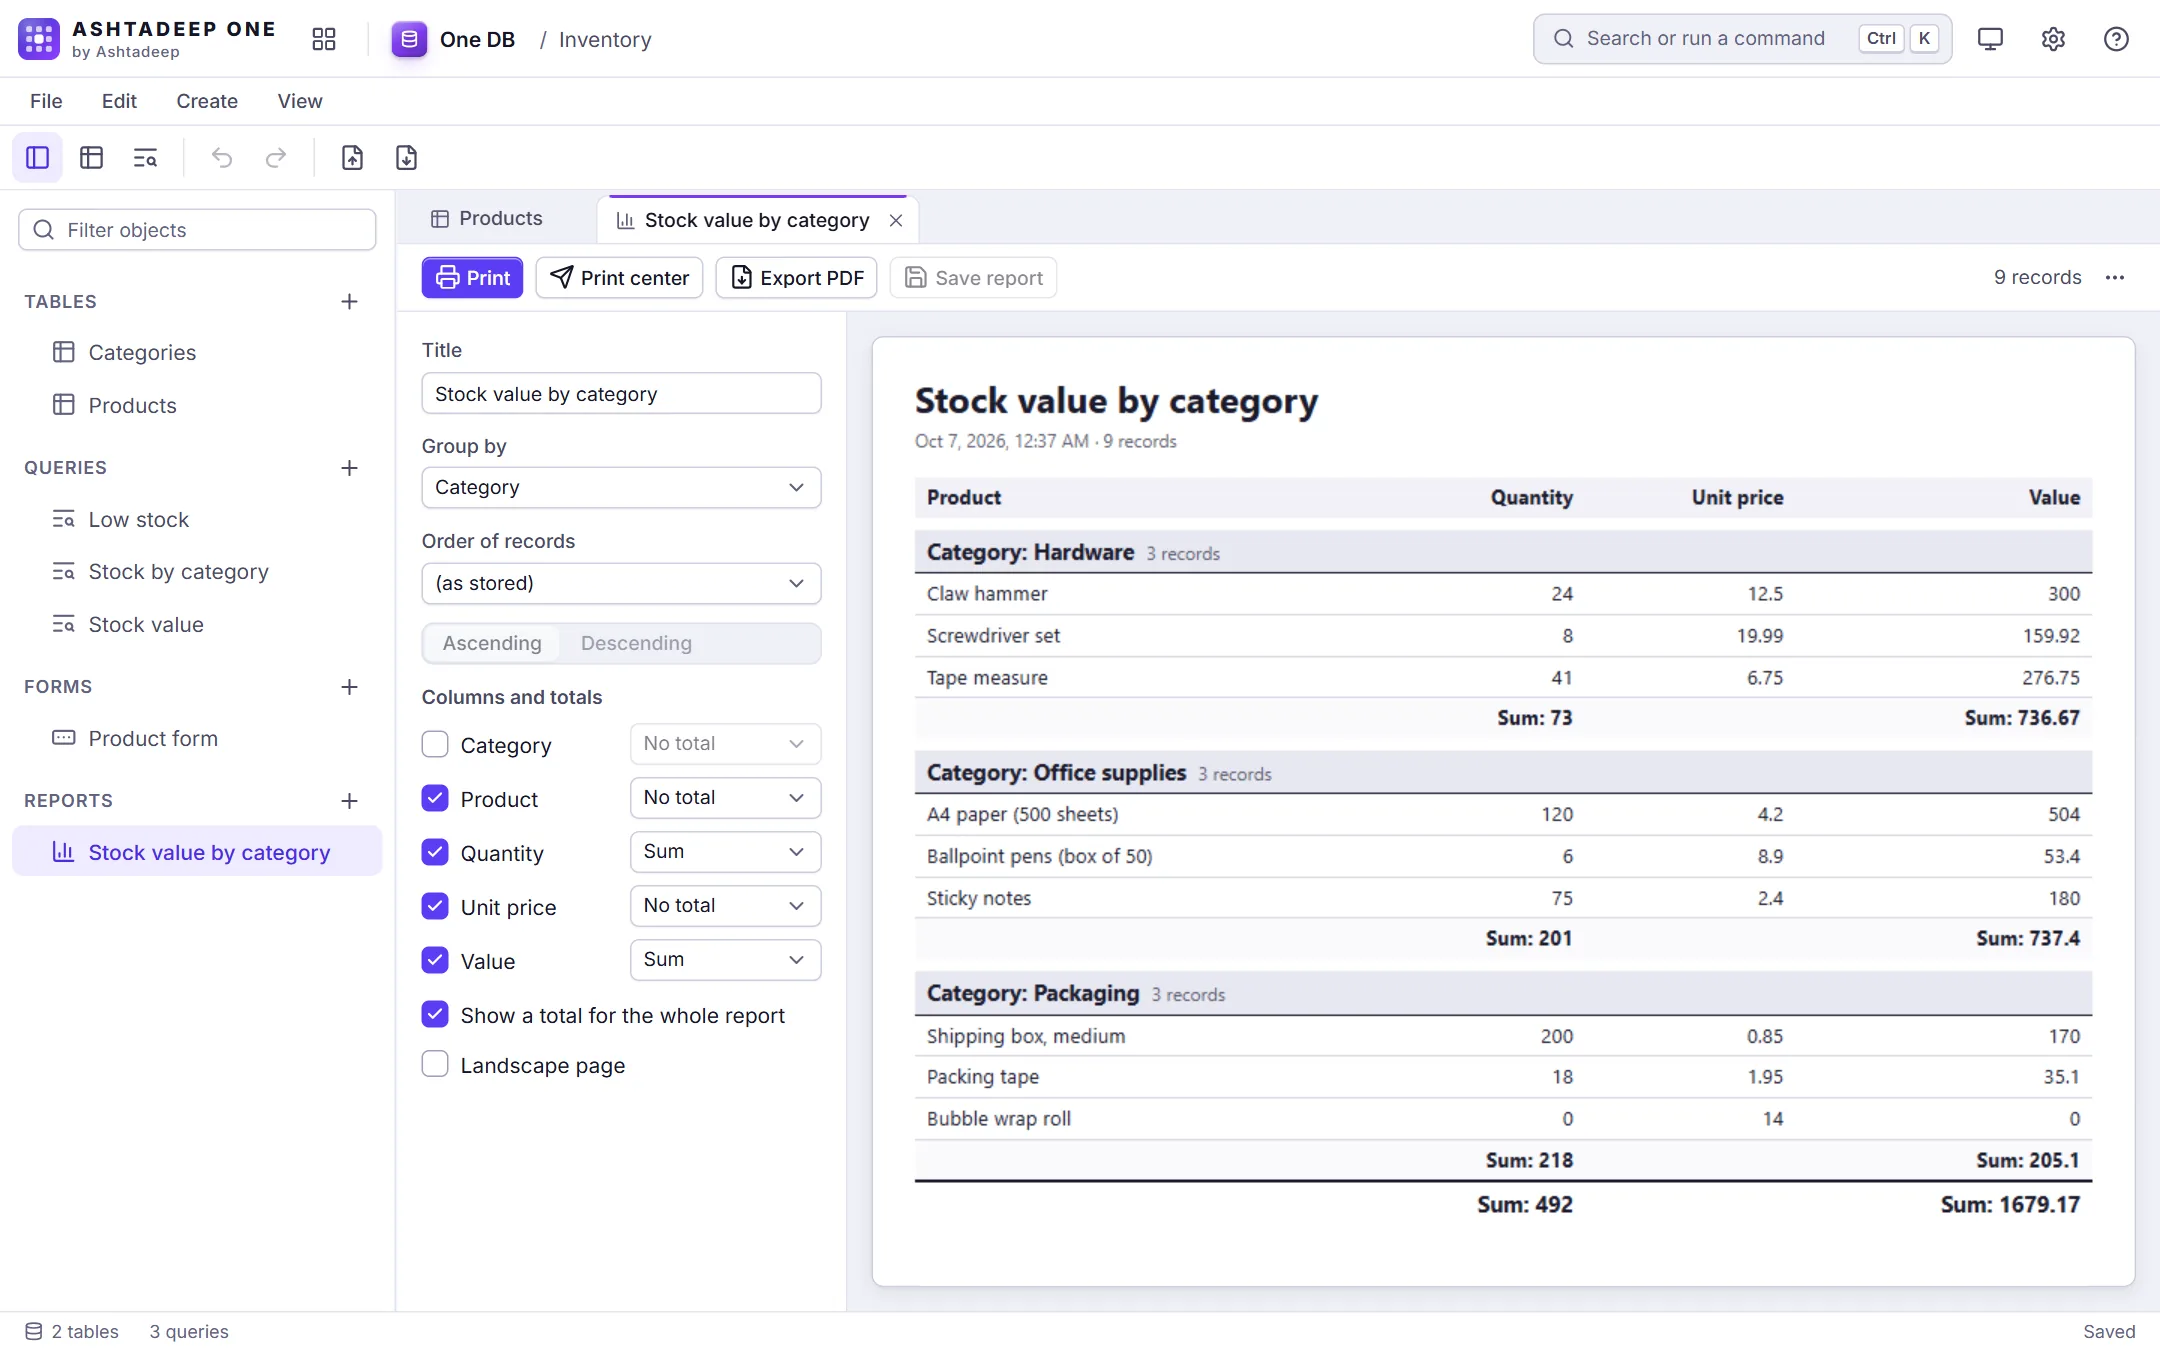Uncheck the Value column checkbox
Screen dimensions: 2160x1350
(x=435, y=960)
